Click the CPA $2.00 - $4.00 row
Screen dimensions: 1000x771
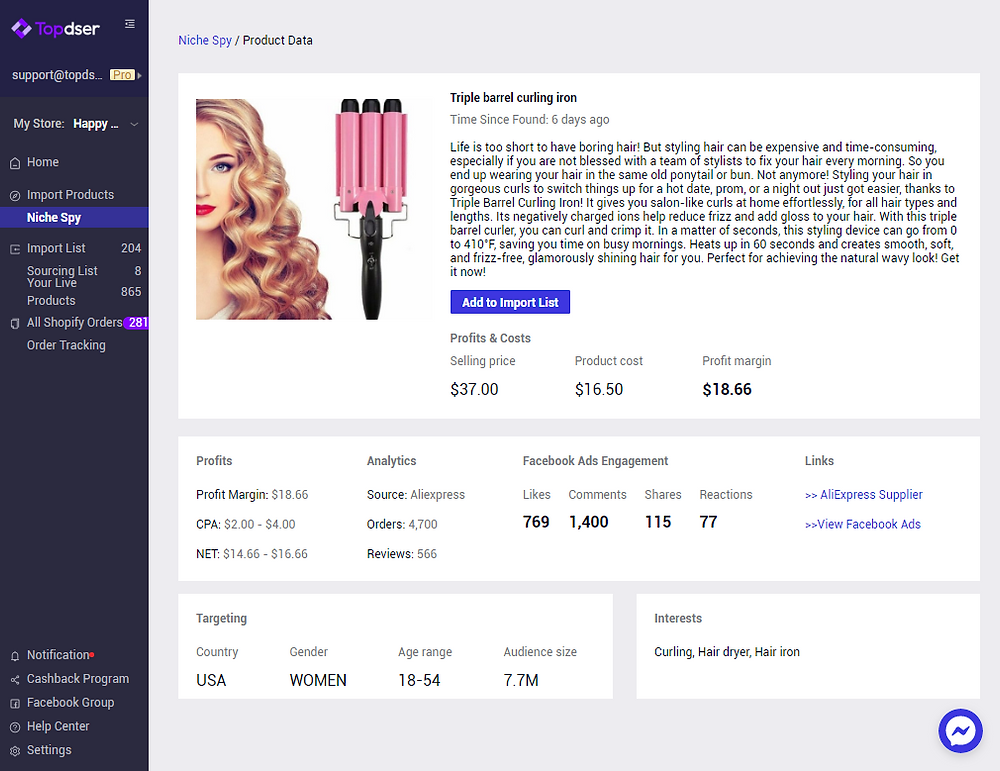click(246, 524)
